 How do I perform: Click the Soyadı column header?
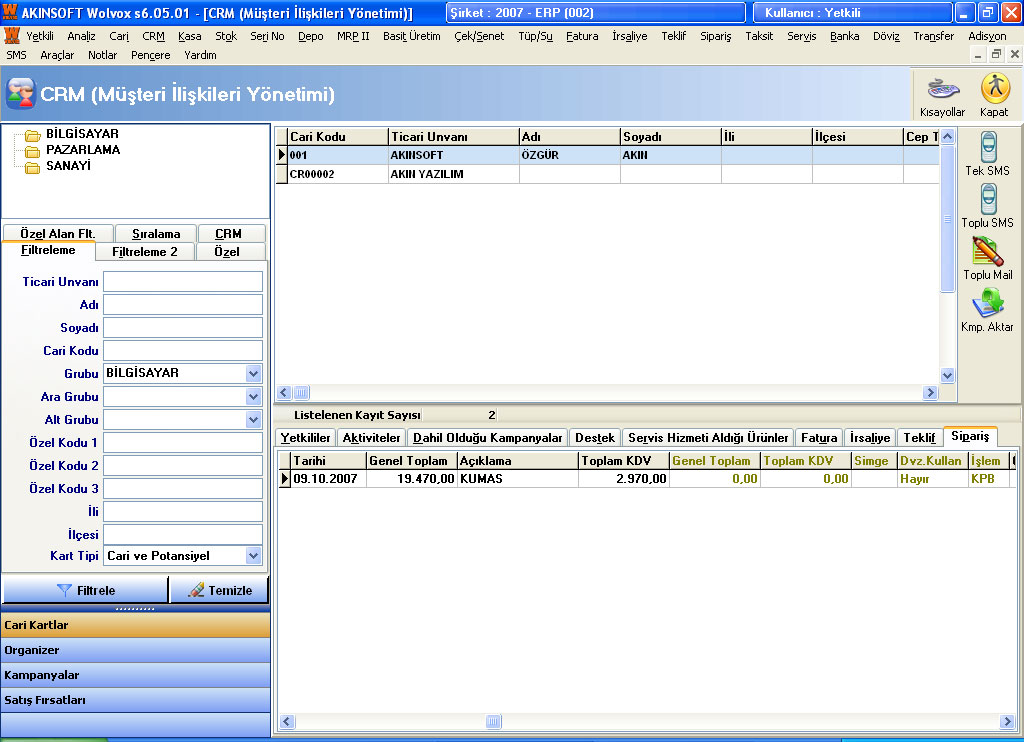pos(671,137)
